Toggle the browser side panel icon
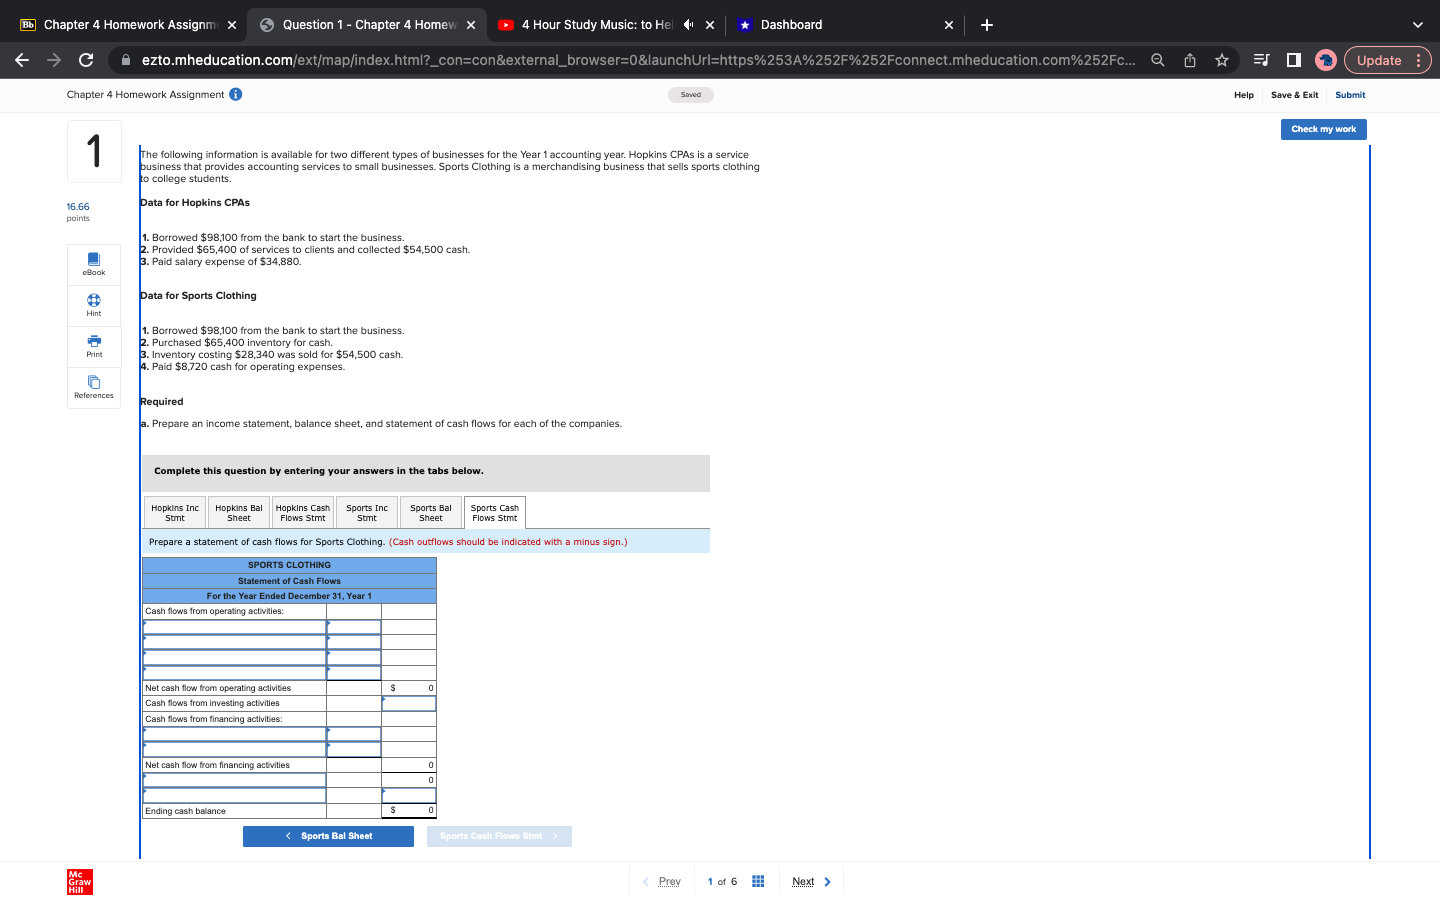The width and height of the screenshot is (1440, 900). [x=1294, y=60]
